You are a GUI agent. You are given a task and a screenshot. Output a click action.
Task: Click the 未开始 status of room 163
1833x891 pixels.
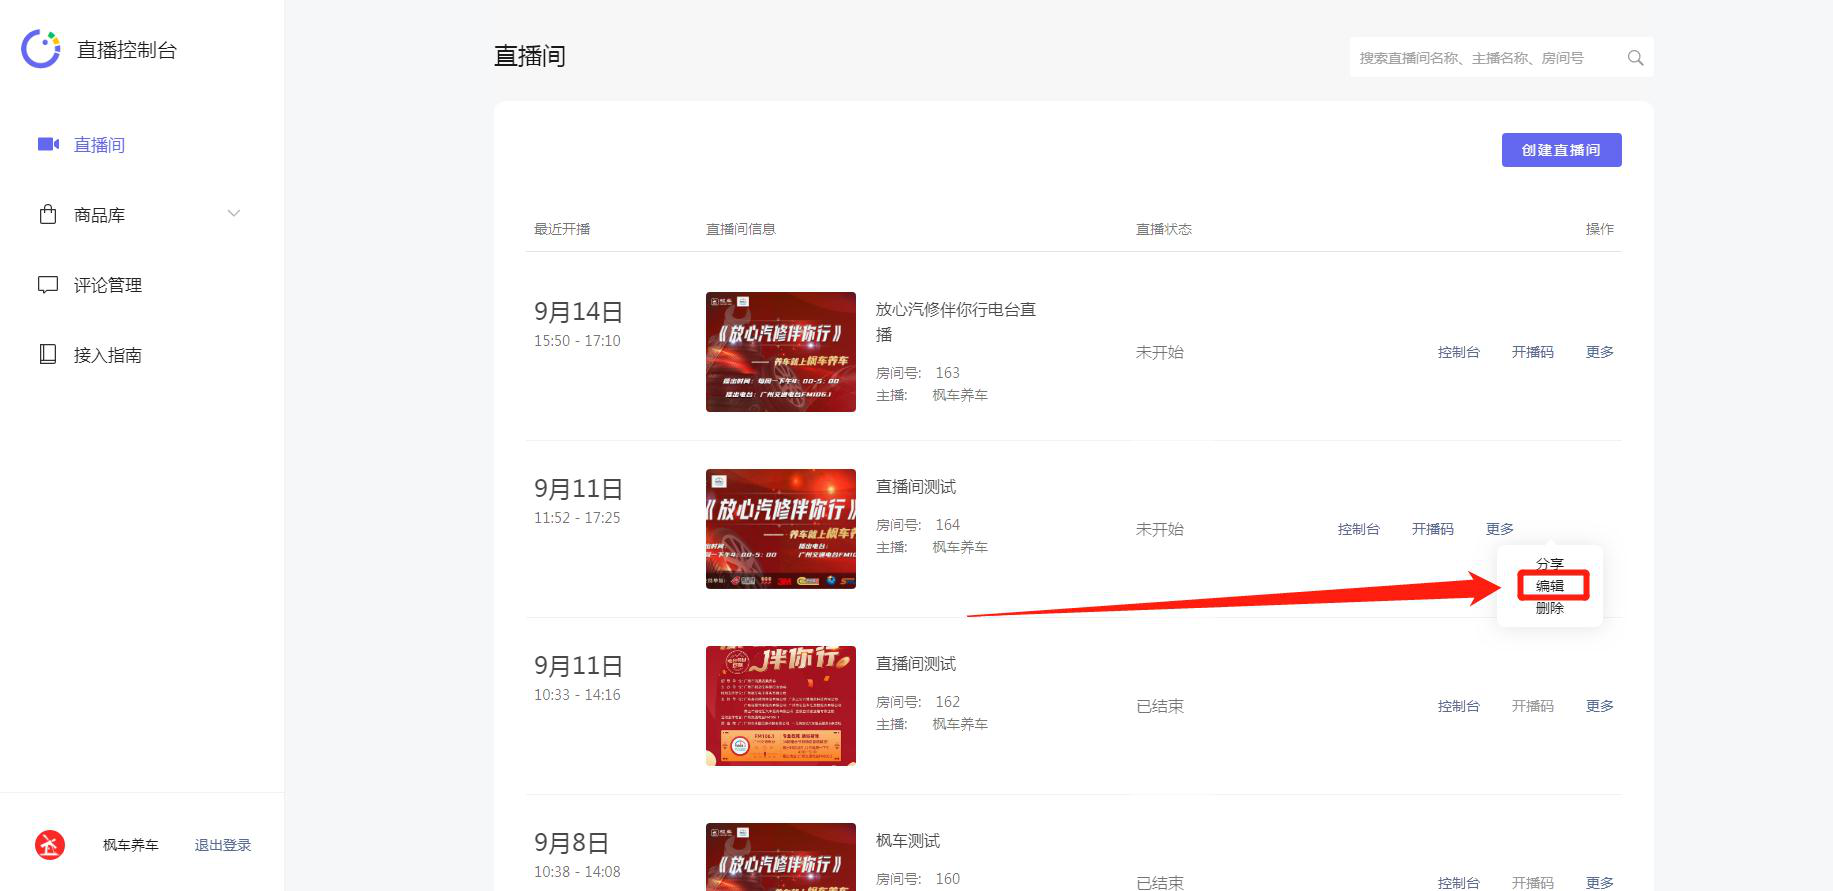pyautogui.click(x=1160, y=352)
